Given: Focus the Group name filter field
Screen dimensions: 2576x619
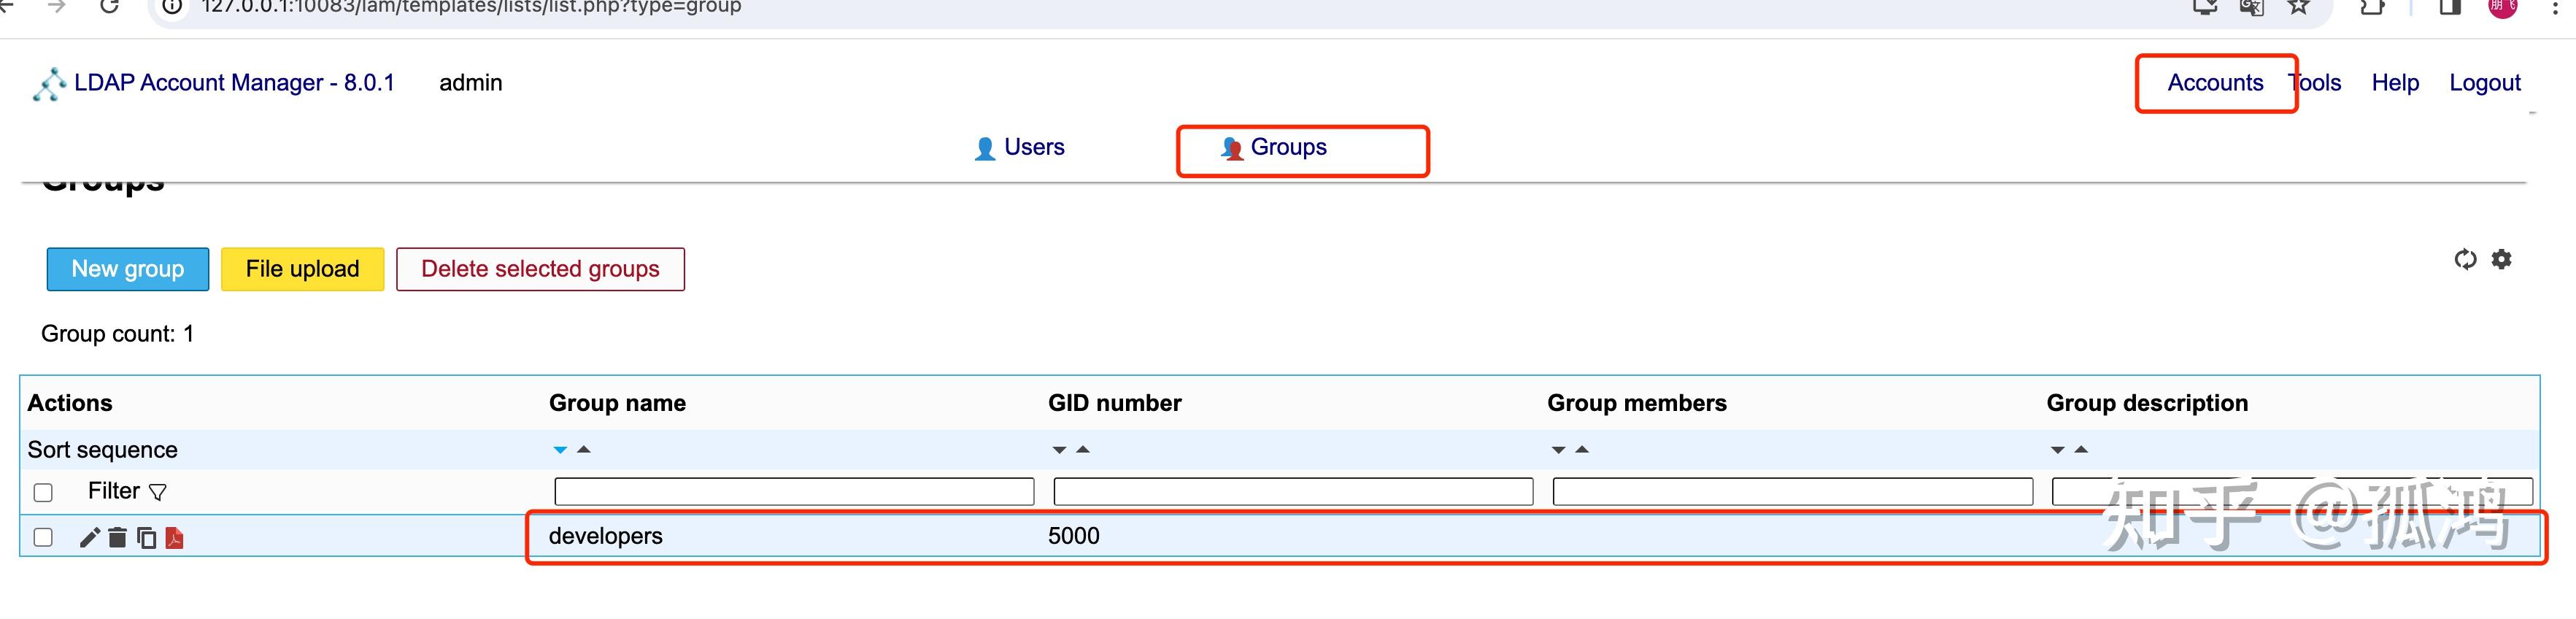Looking at the screenshot, I should 794,492.
